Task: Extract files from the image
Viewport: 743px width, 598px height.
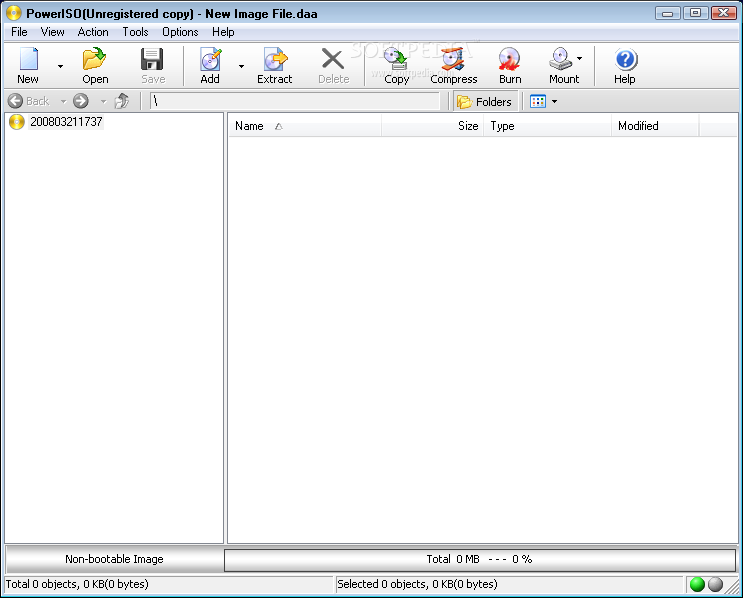Action: tap(274, 65)
